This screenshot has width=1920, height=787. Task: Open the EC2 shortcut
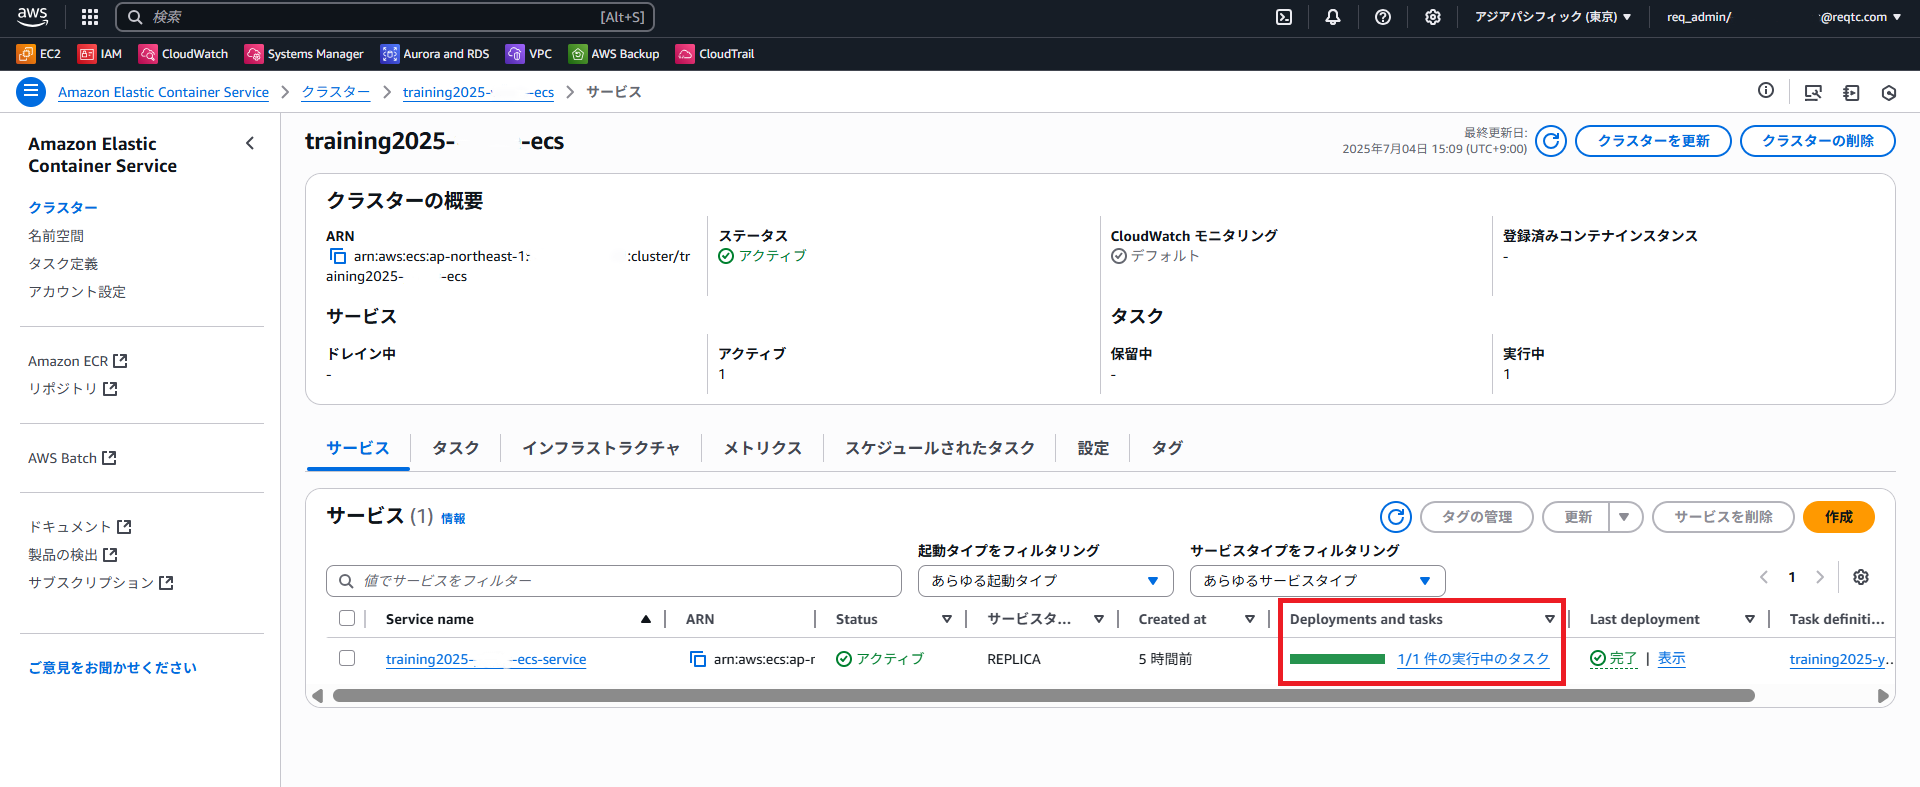[x=39, y=54]
